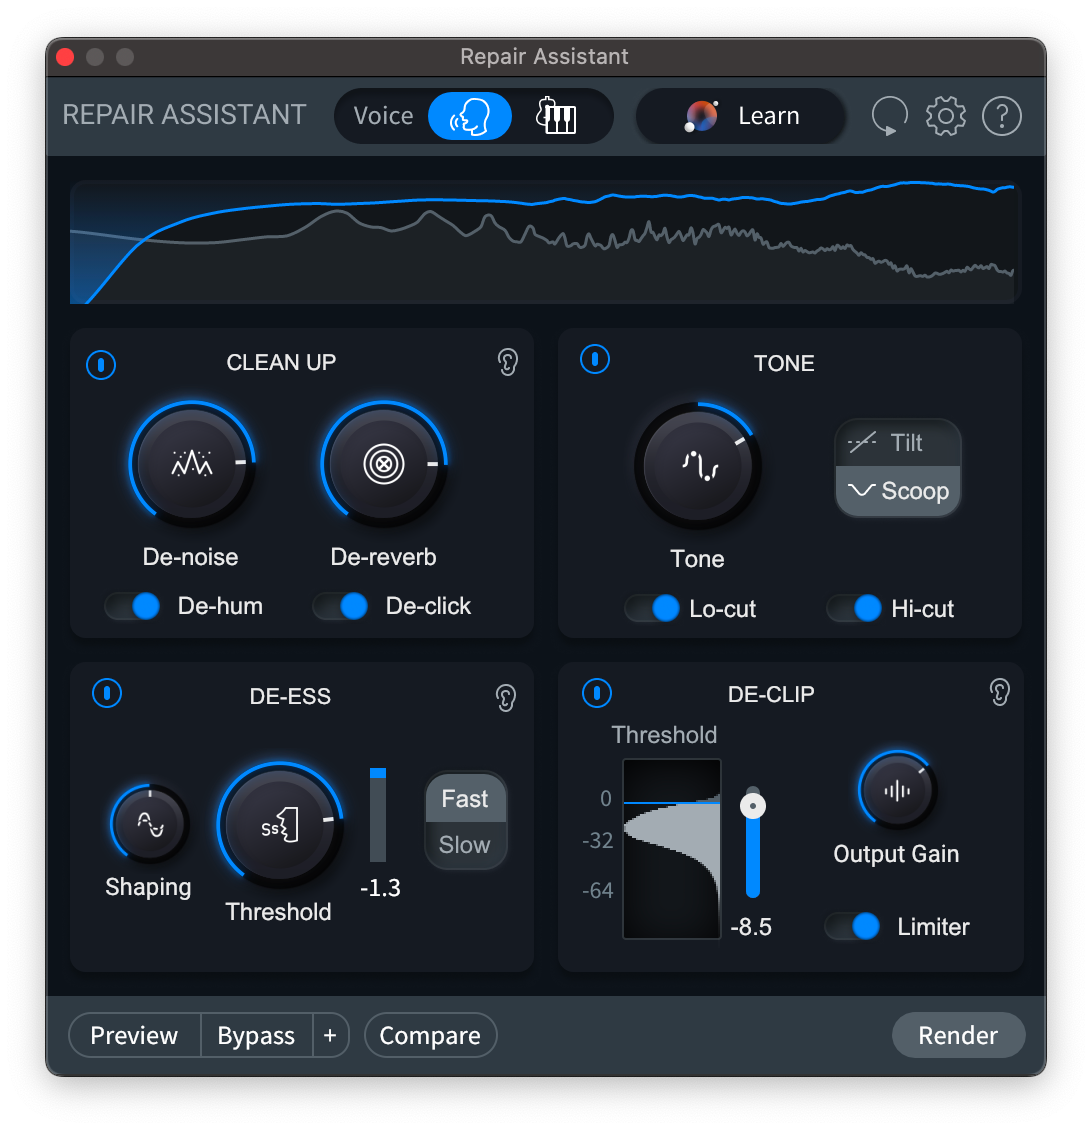Click the De-Clip listen ear icon
The width and height of the screenshot is (1092, 1130).
(997, 692)
